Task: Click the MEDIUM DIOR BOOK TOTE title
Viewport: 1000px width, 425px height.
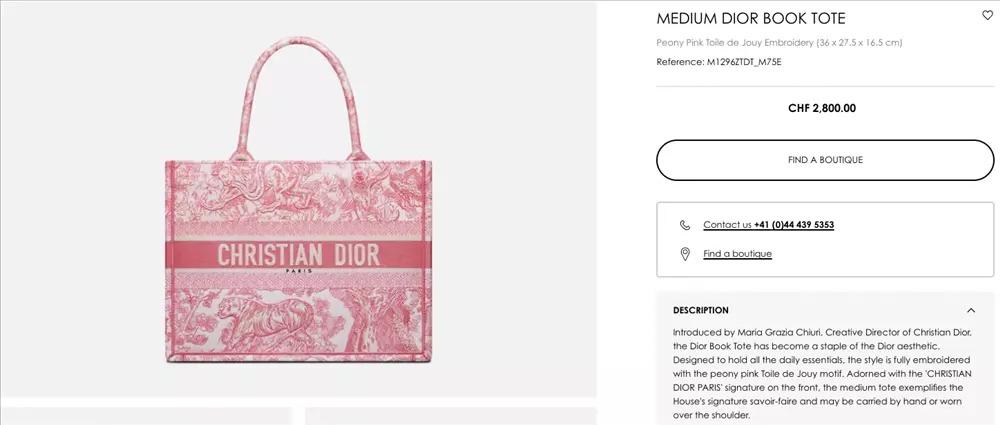Action: pos(751,19)
